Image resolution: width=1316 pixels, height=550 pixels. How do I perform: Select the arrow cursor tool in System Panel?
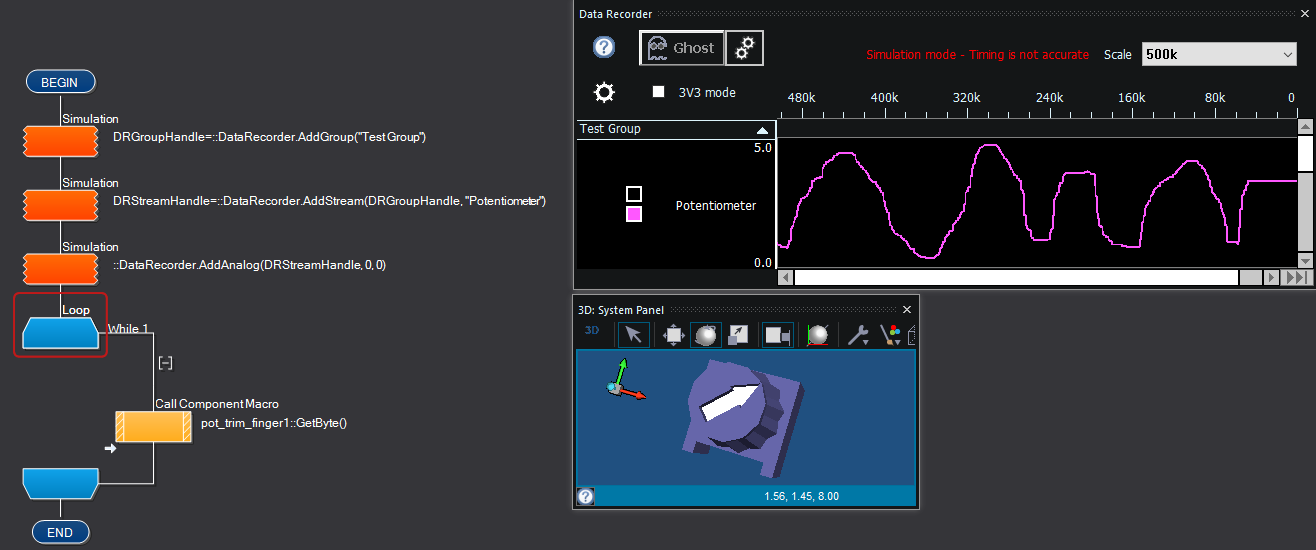click(633, 335)
